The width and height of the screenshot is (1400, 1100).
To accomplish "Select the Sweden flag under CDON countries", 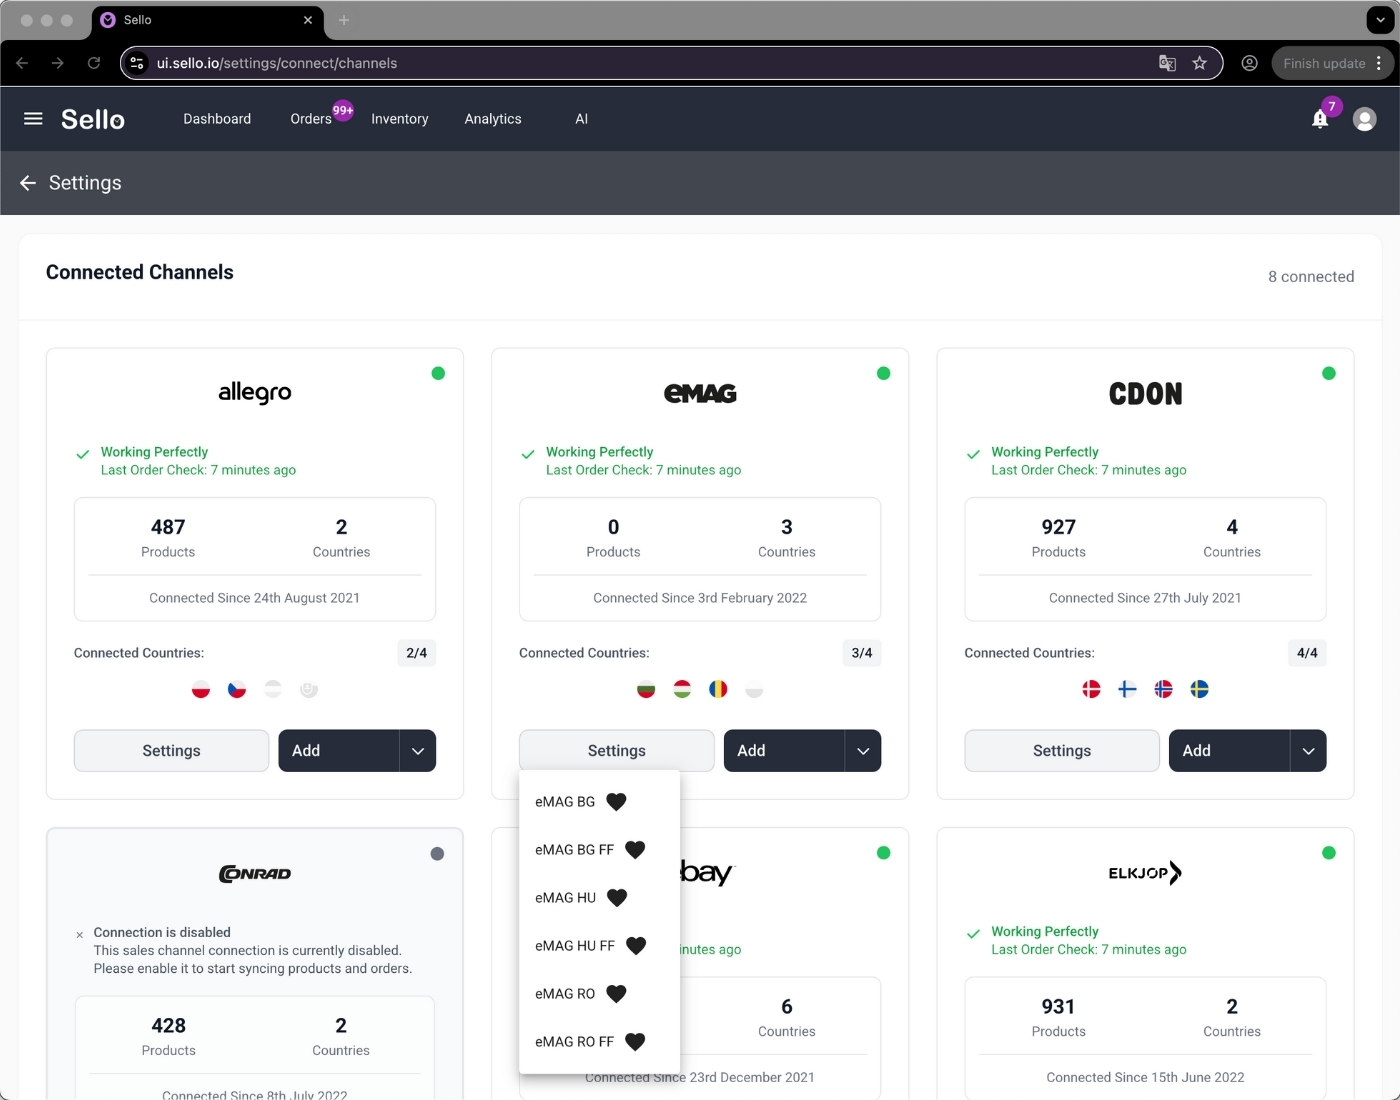I will [x=1199, y=689].
